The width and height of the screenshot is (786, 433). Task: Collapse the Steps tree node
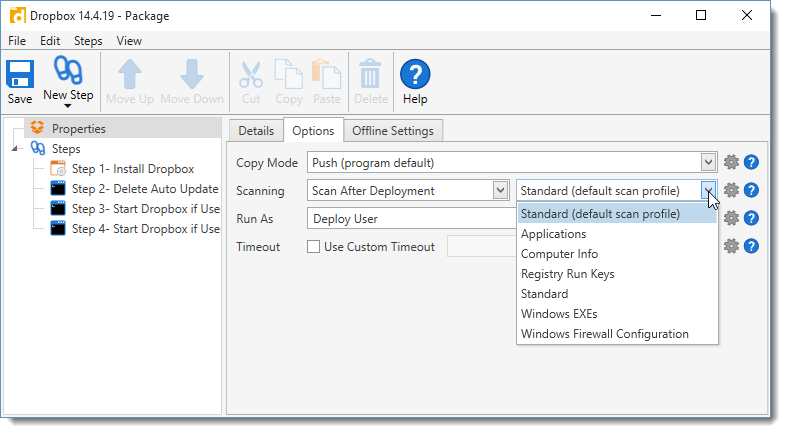[15, 149]
